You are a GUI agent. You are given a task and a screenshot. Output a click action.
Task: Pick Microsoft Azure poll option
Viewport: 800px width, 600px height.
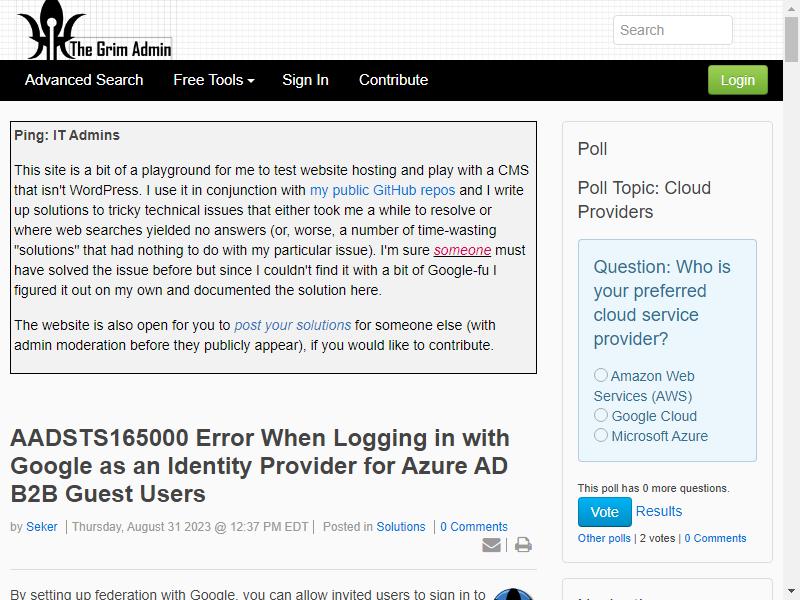tap(601, 435)
